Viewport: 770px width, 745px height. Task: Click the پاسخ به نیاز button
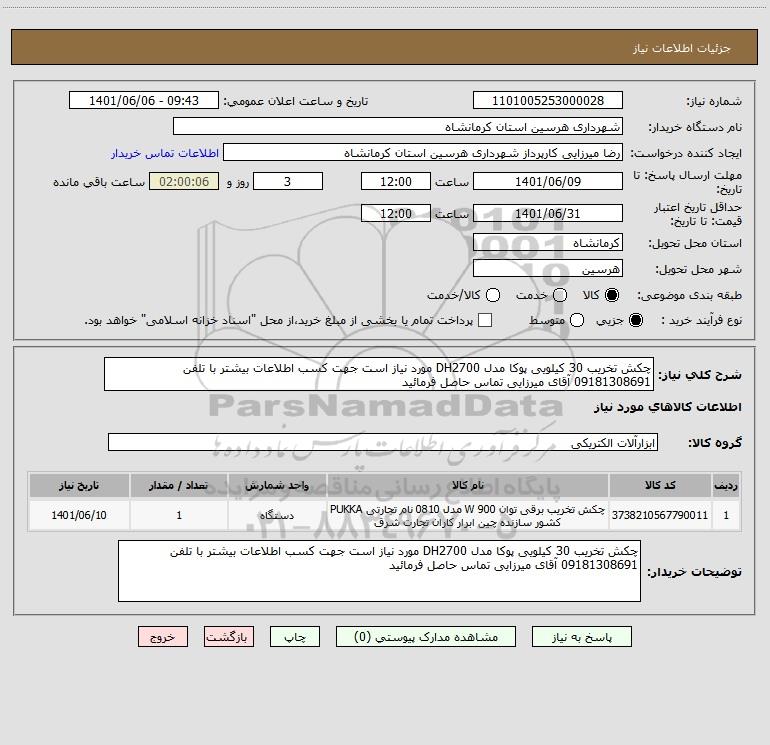pyautogui.click(x=581, y=637)
